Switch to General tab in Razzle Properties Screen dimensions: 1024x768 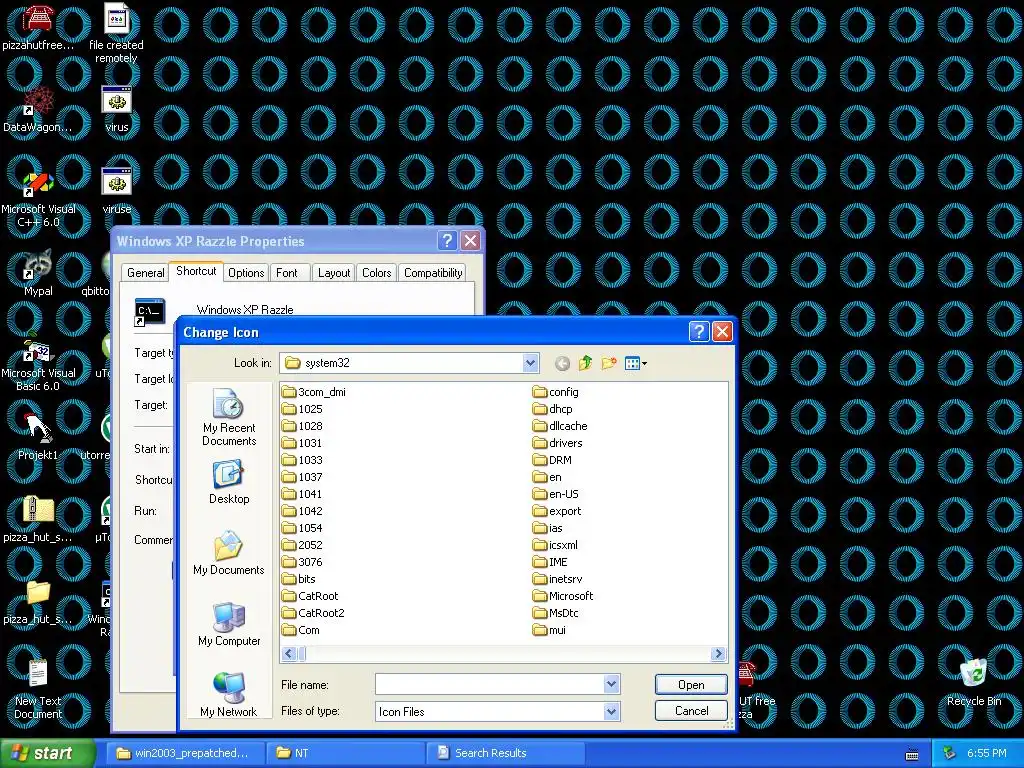(145, 273)
